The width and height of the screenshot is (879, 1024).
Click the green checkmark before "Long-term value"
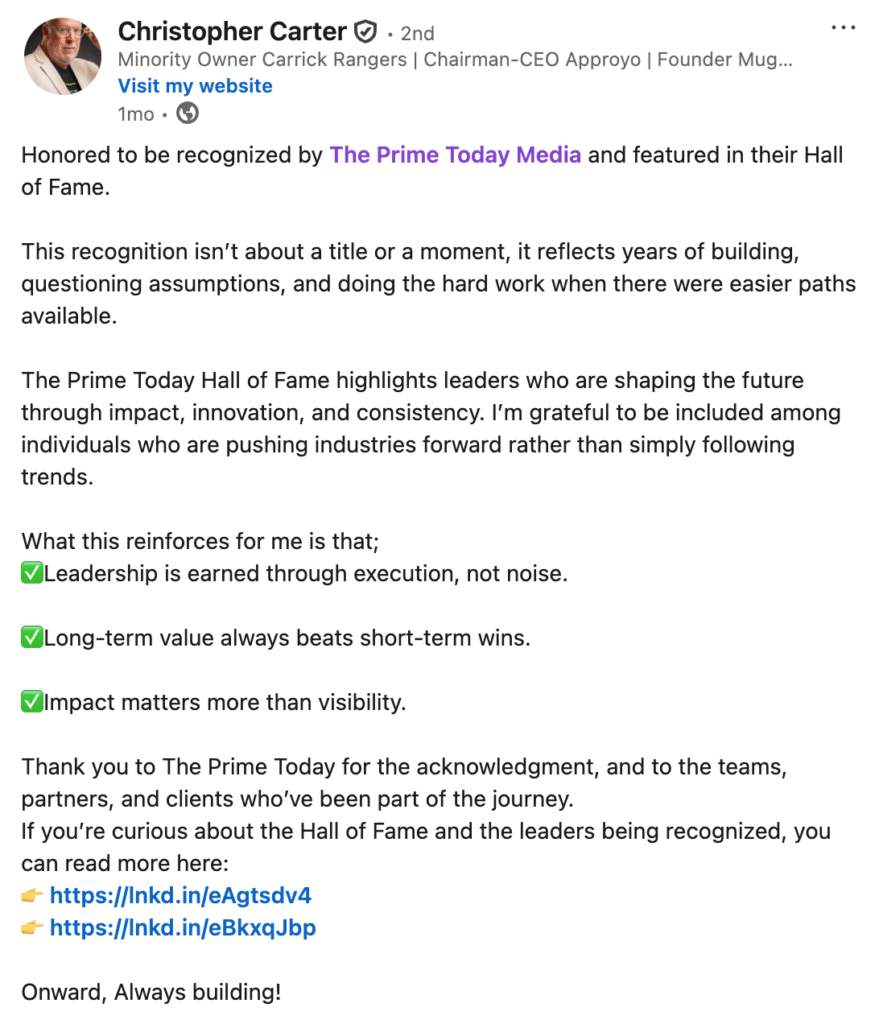[32, 638]
